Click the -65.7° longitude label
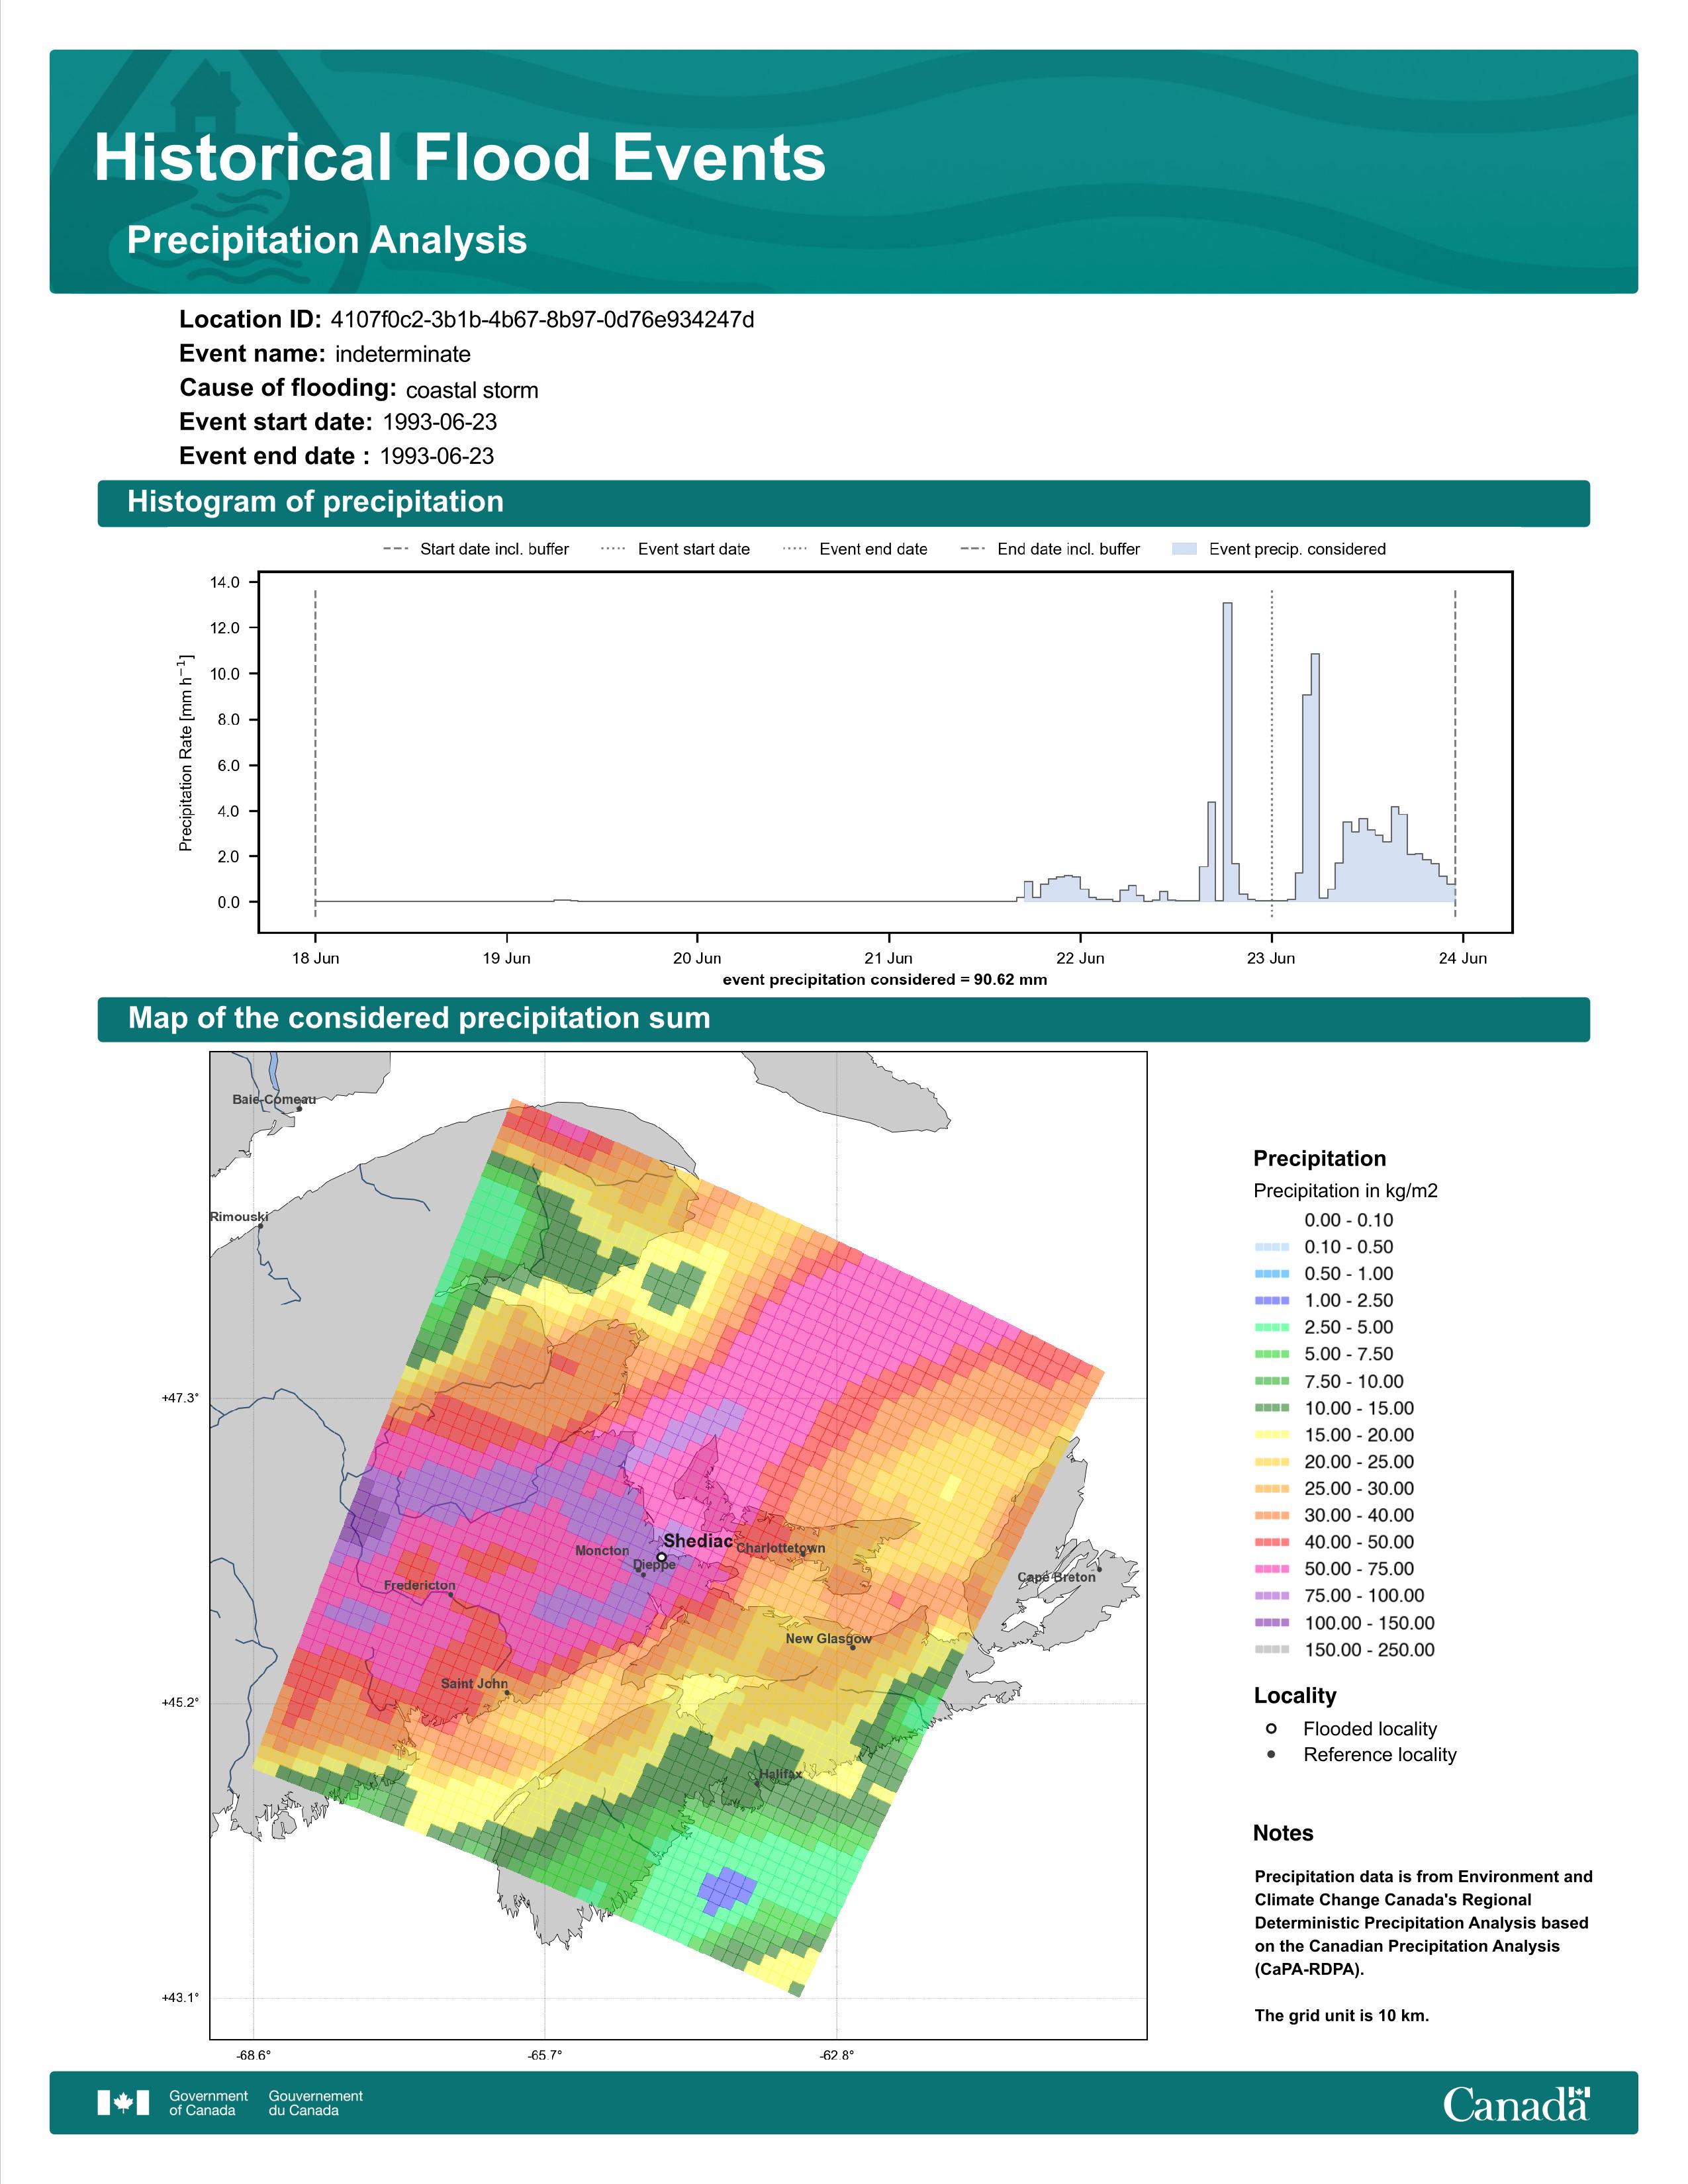This screenshot has height=2184, width=1688. point(545,2056)
